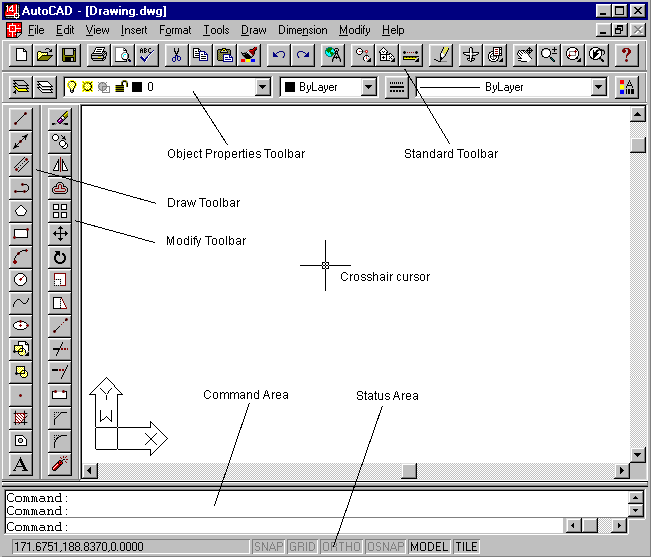Open object Properties button with colored A
The width and height of the screenshot is (651, 557).
627,87
